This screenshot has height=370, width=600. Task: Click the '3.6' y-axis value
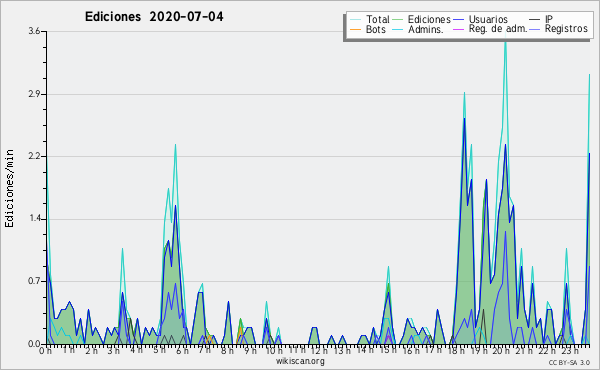[34, 31]
